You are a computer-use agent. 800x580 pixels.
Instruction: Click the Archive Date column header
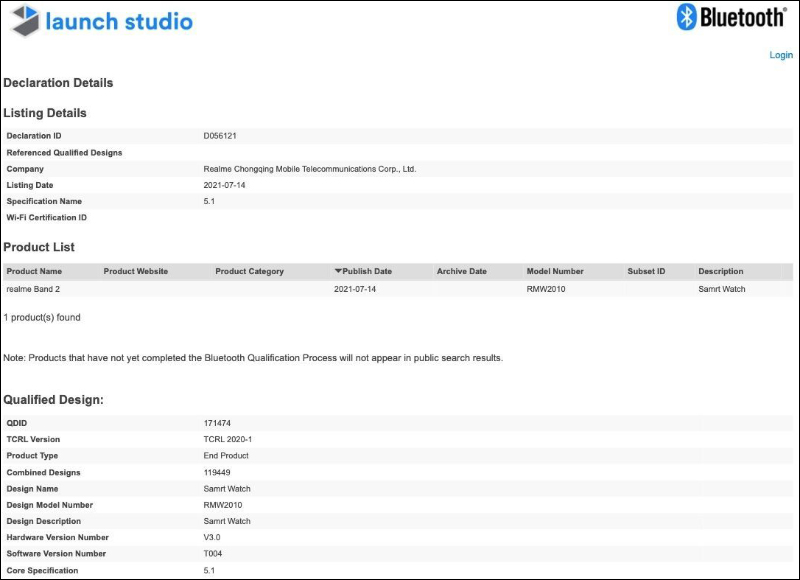coord(462,271)
